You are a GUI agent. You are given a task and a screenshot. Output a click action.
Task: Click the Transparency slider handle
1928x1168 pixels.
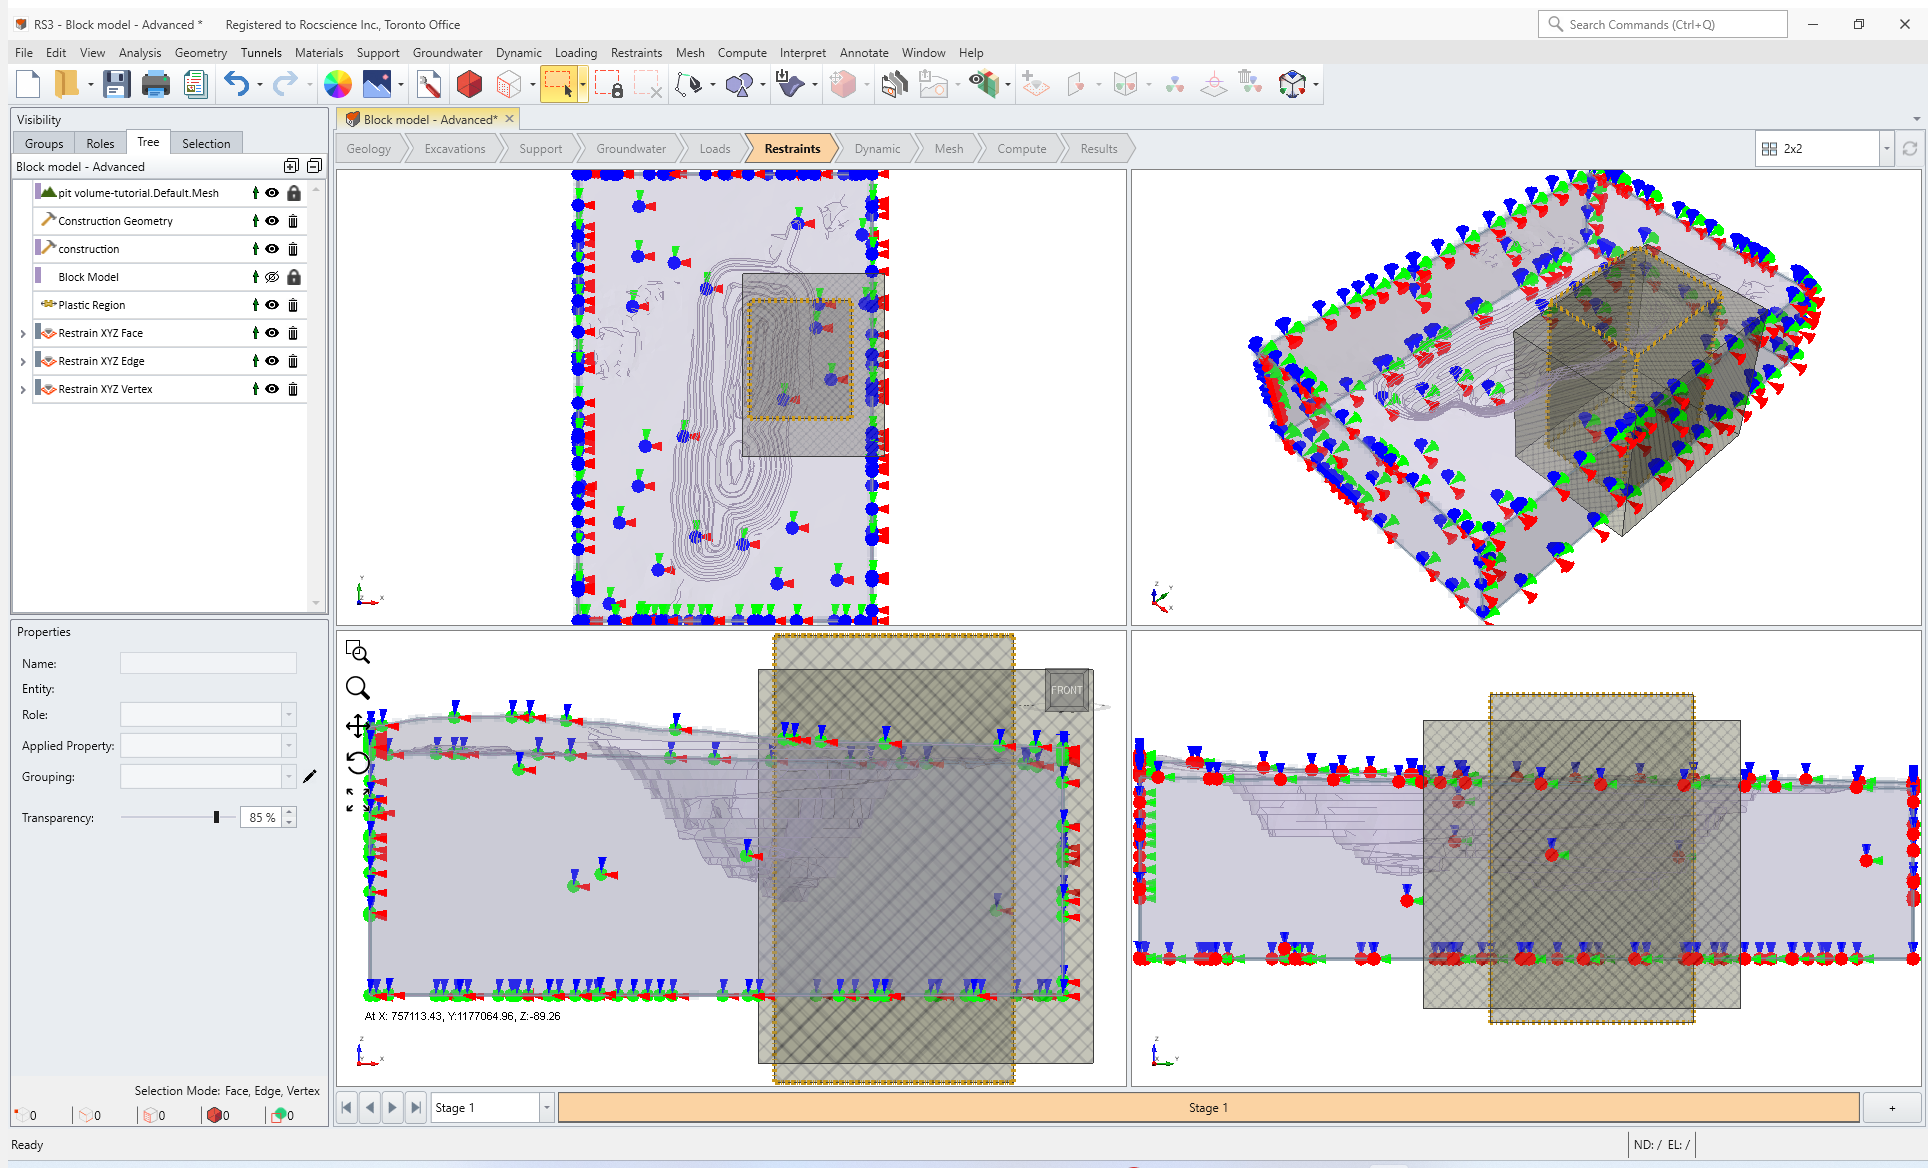pos(216,817)
